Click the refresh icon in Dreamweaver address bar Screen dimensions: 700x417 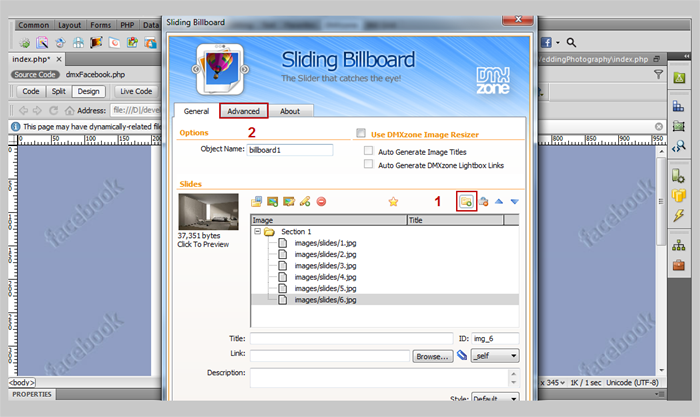pos(54,110)
